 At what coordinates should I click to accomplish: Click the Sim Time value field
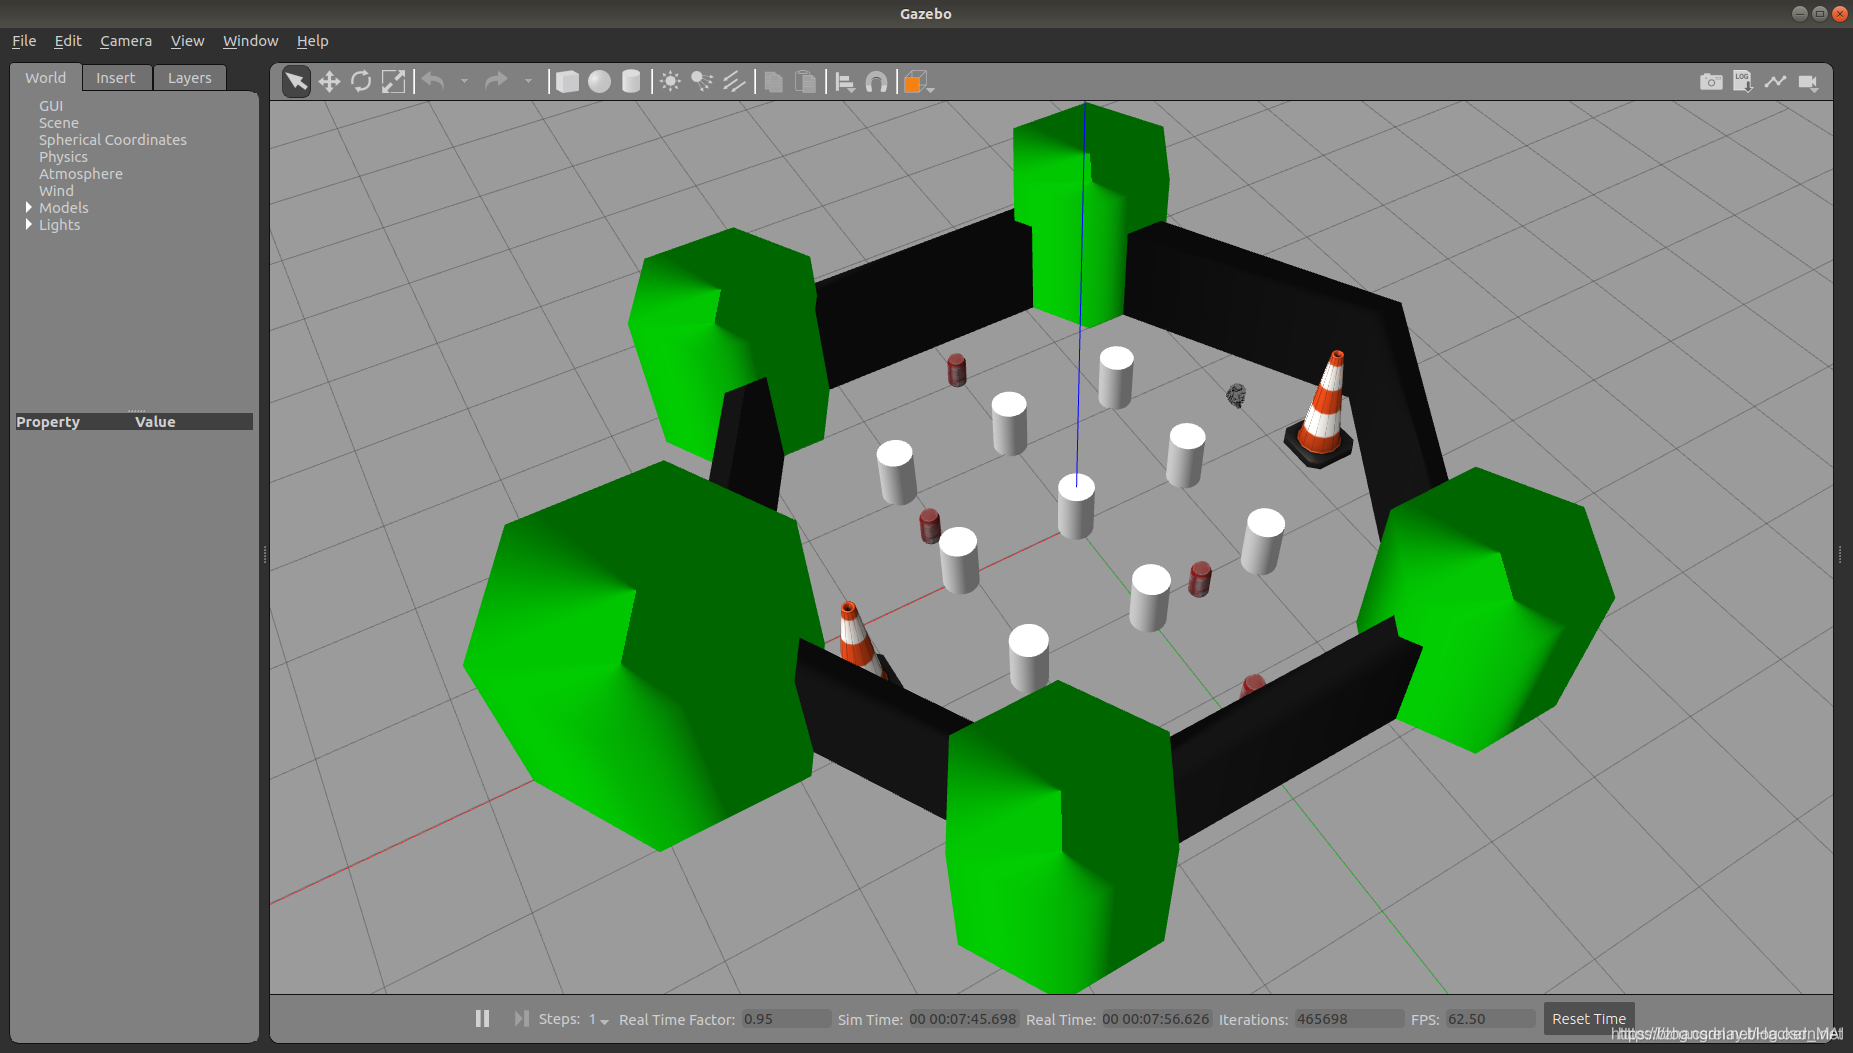(963, 1019)
